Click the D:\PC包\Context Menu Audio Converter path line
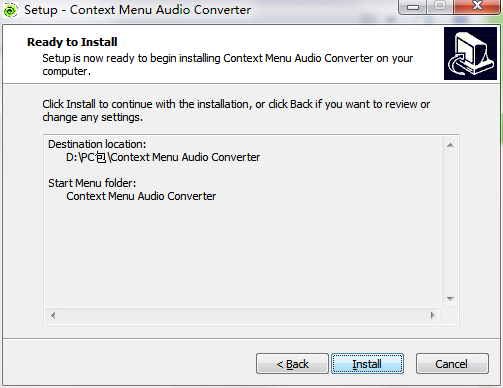Screen dimensions: 503x388 click(x=163, y=157)
